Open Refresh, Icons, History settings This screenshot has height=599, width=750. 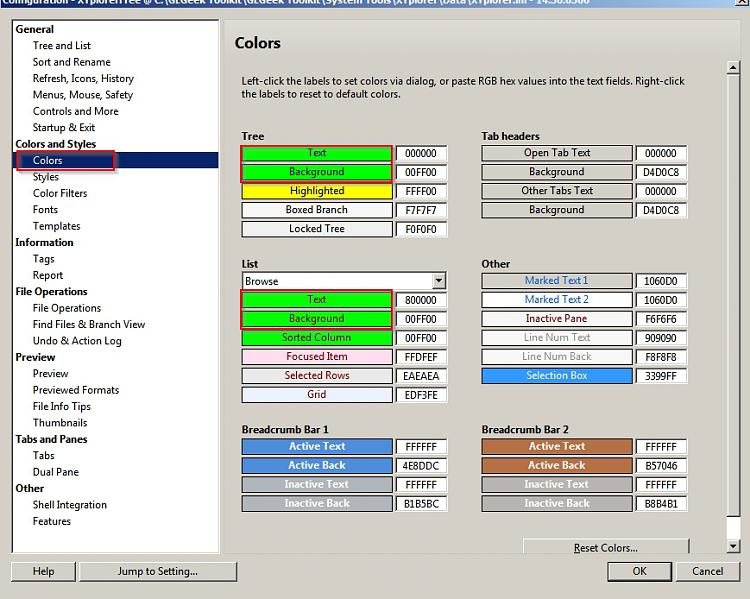pos(83,78)
